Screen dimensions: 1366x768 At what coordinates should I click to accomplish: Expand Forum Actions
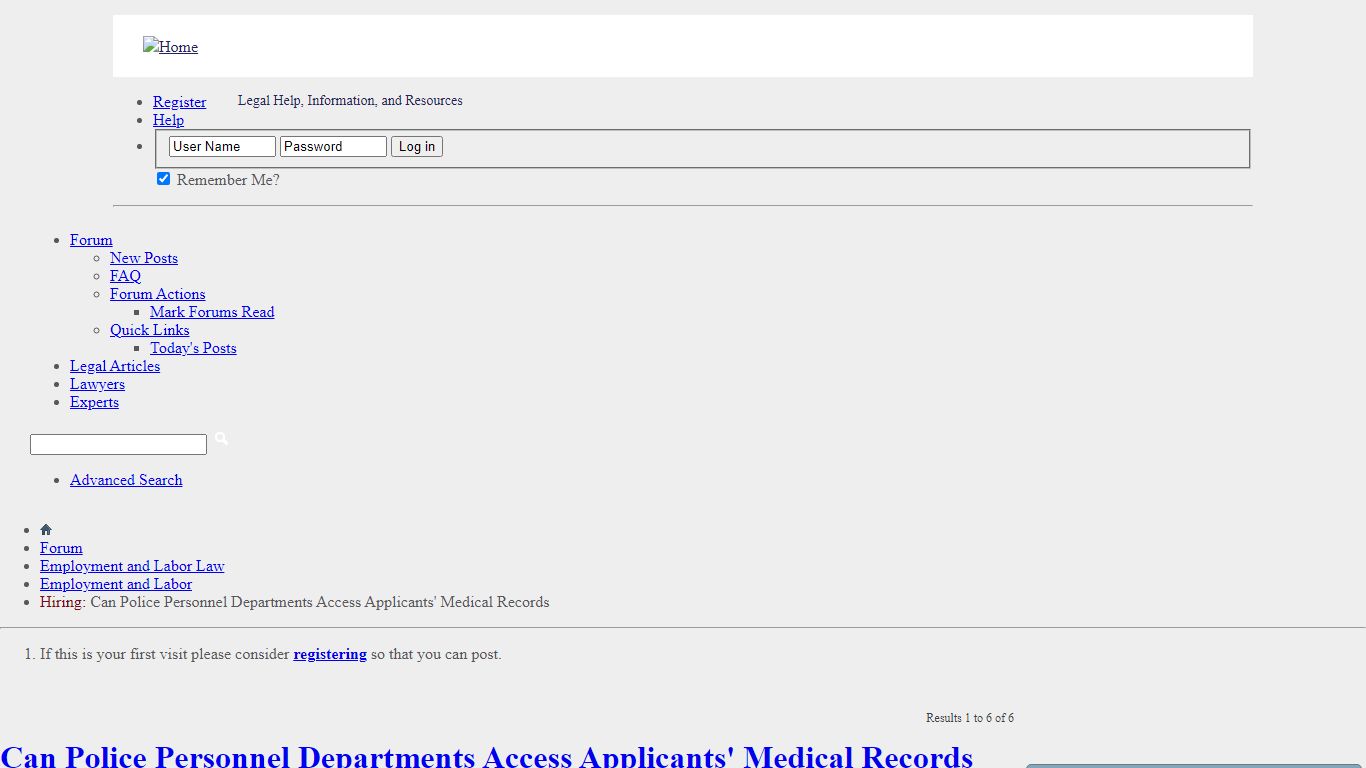(157, 294)
